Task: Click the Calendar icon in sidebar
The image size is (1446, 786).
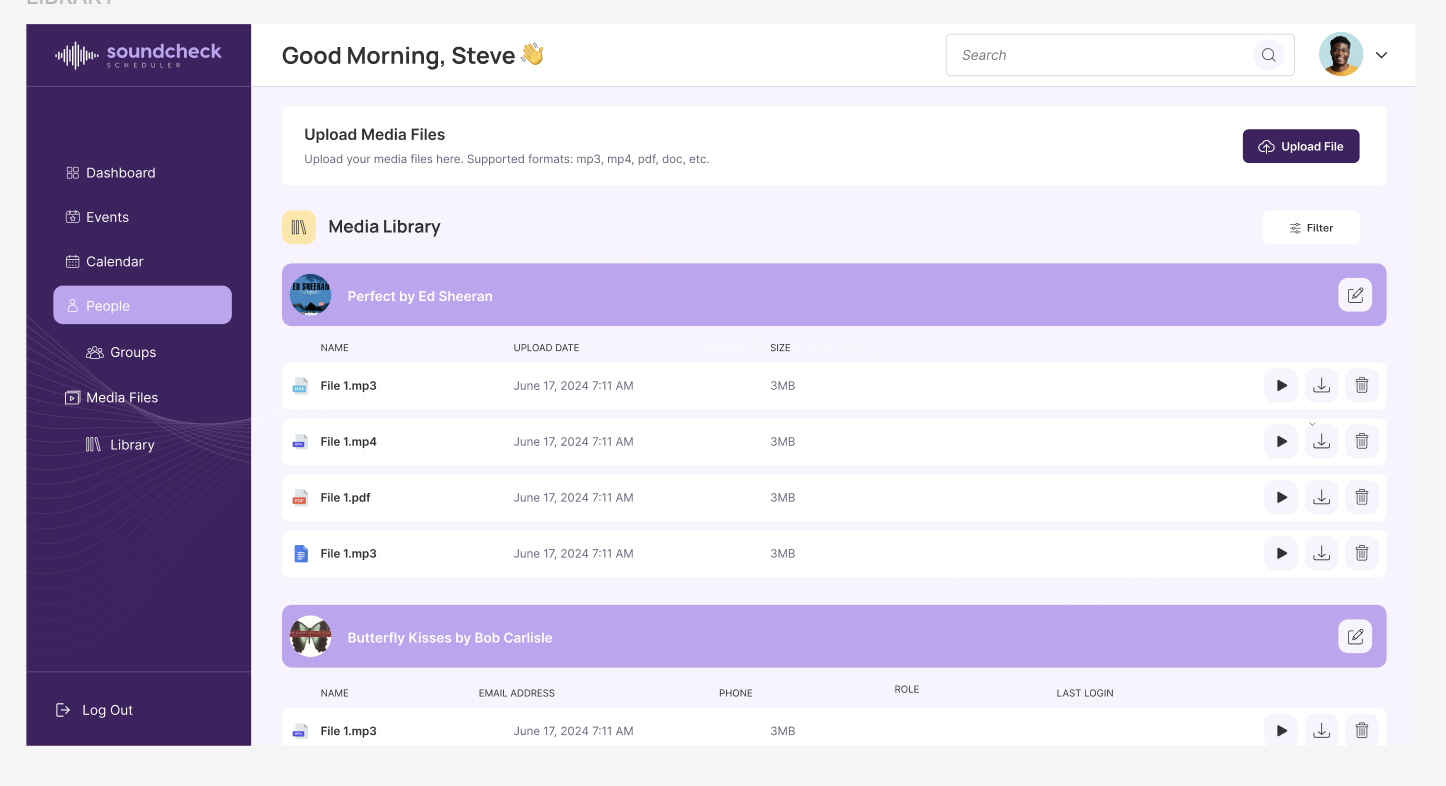Action: tap(72, 261)
